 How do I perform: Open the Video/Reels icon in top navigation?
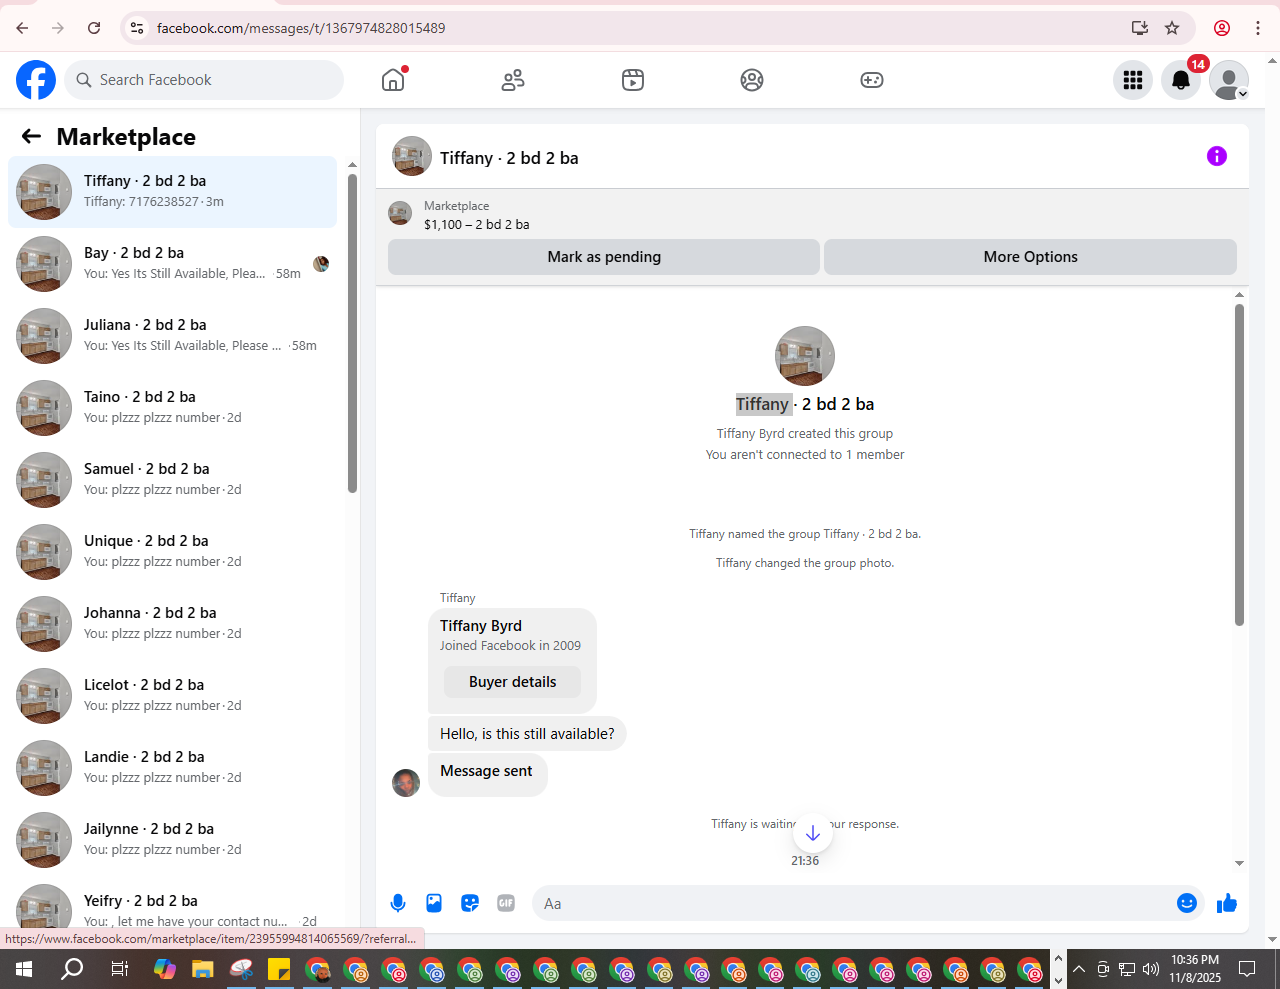[633, 80]
